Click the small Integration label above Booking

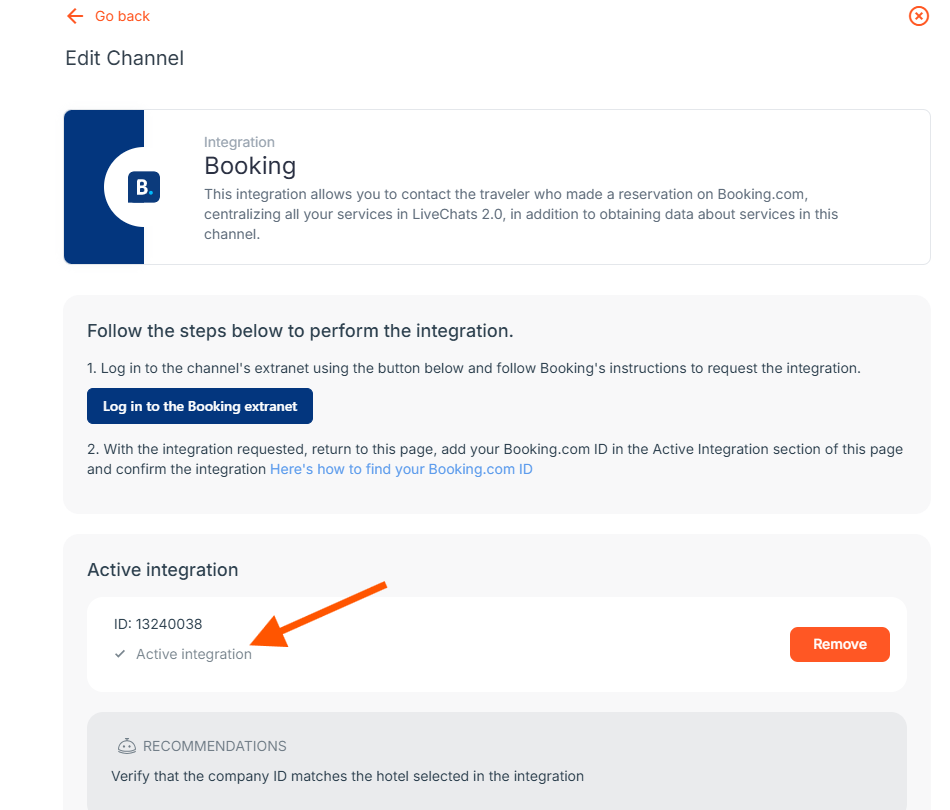[239, 142]
